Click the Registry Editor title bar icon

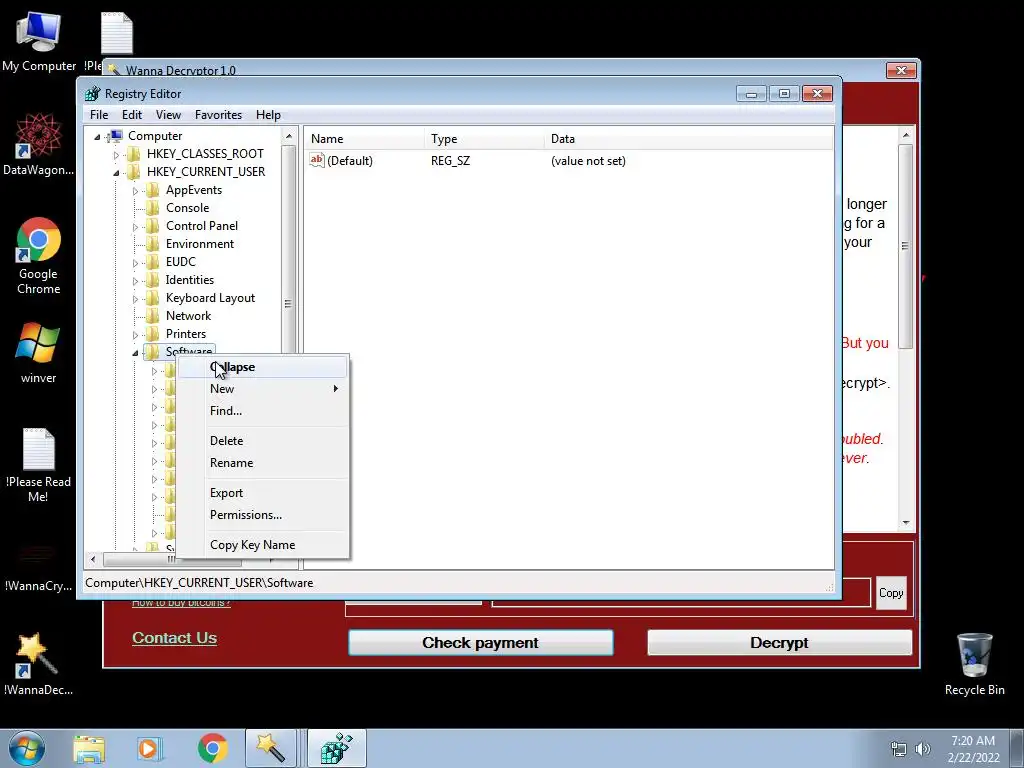pyautogui.click(x=93, y=93)
